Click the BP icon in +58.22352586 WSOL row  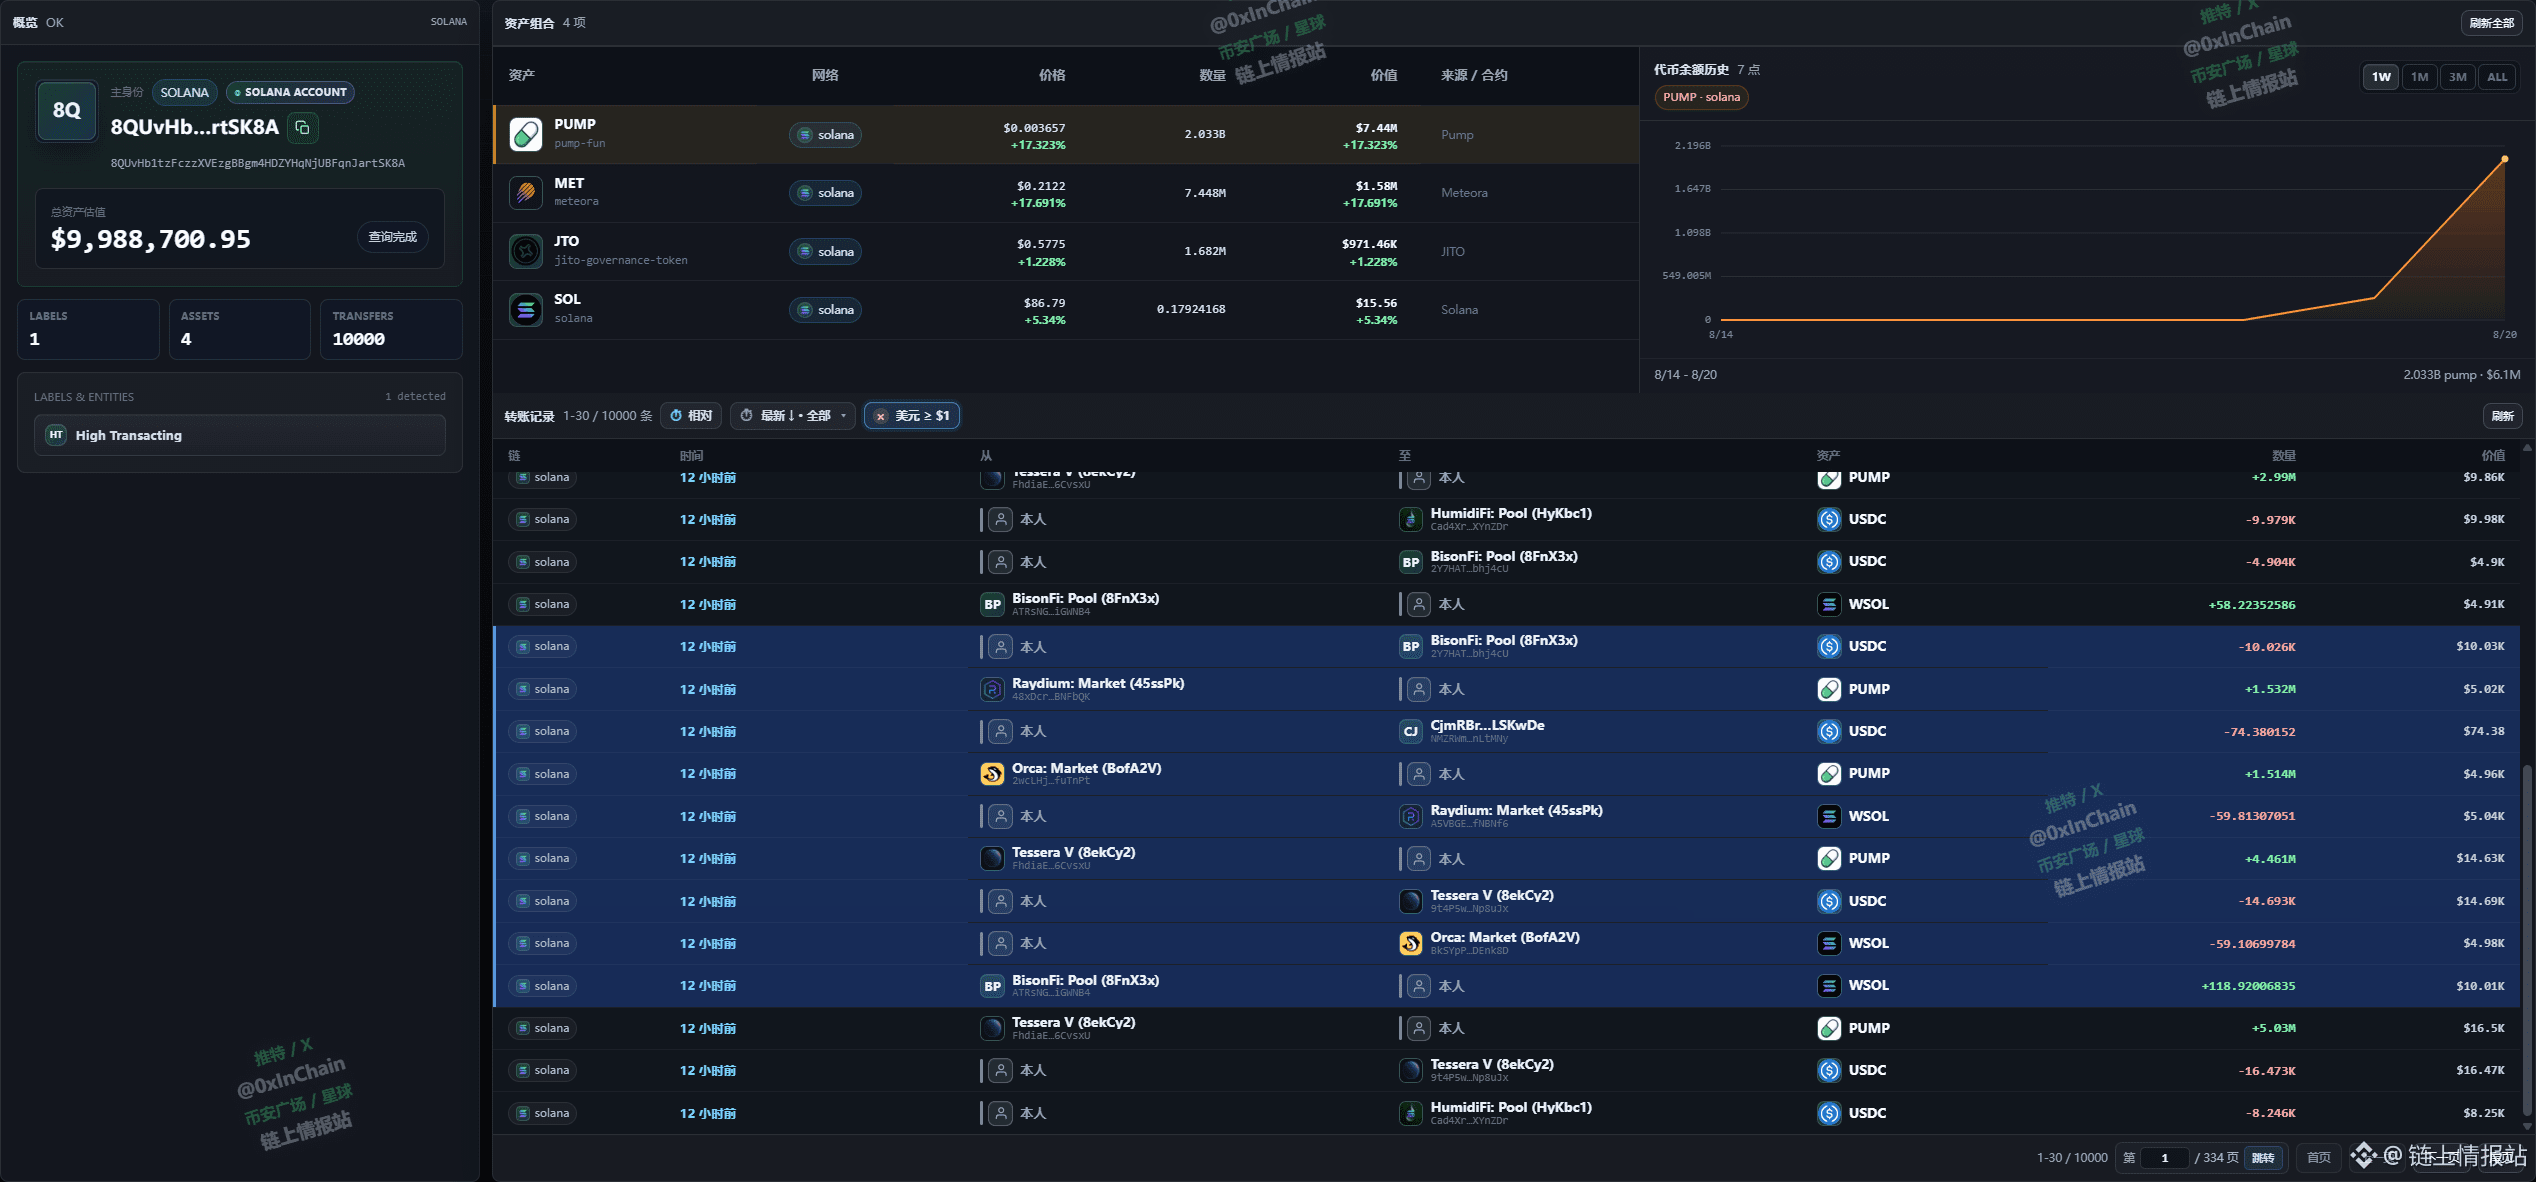[x=992, y=604]
